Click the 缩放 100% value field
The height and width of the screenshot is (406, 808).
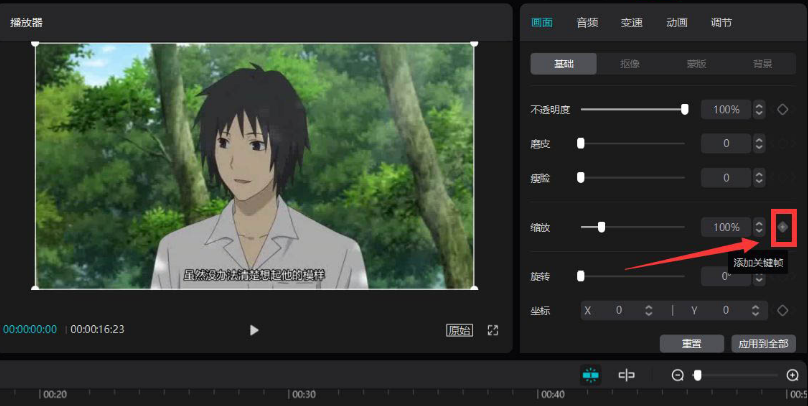click(726, 227)
